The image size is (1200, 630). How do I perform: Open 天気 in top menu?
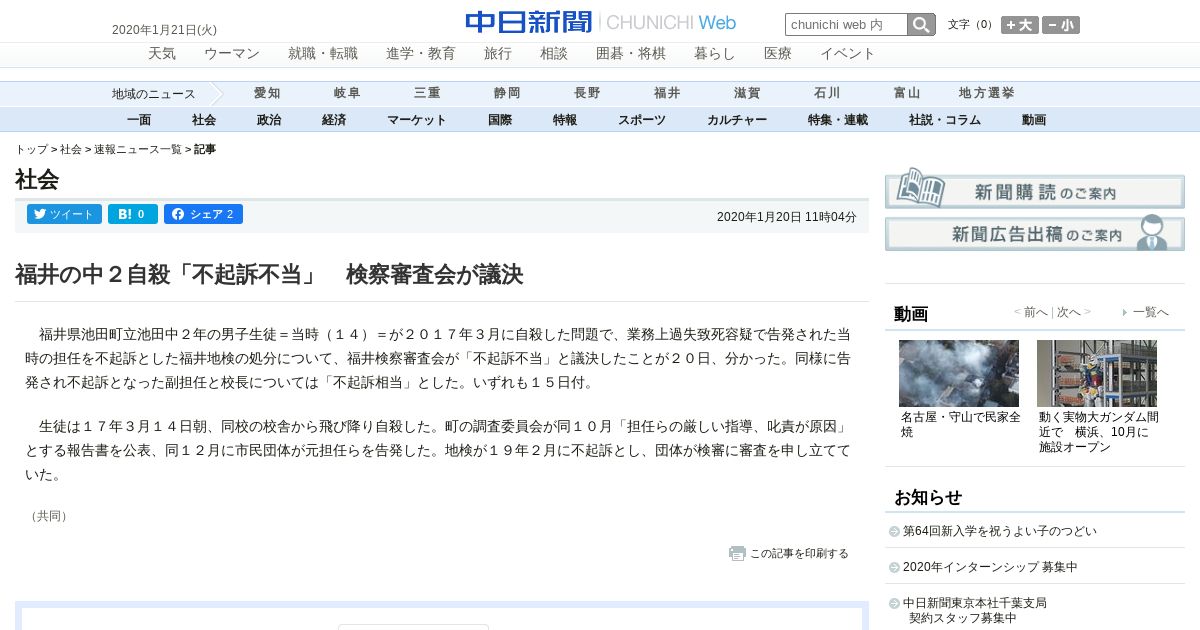pyautogui.click(x=162, y=54)
